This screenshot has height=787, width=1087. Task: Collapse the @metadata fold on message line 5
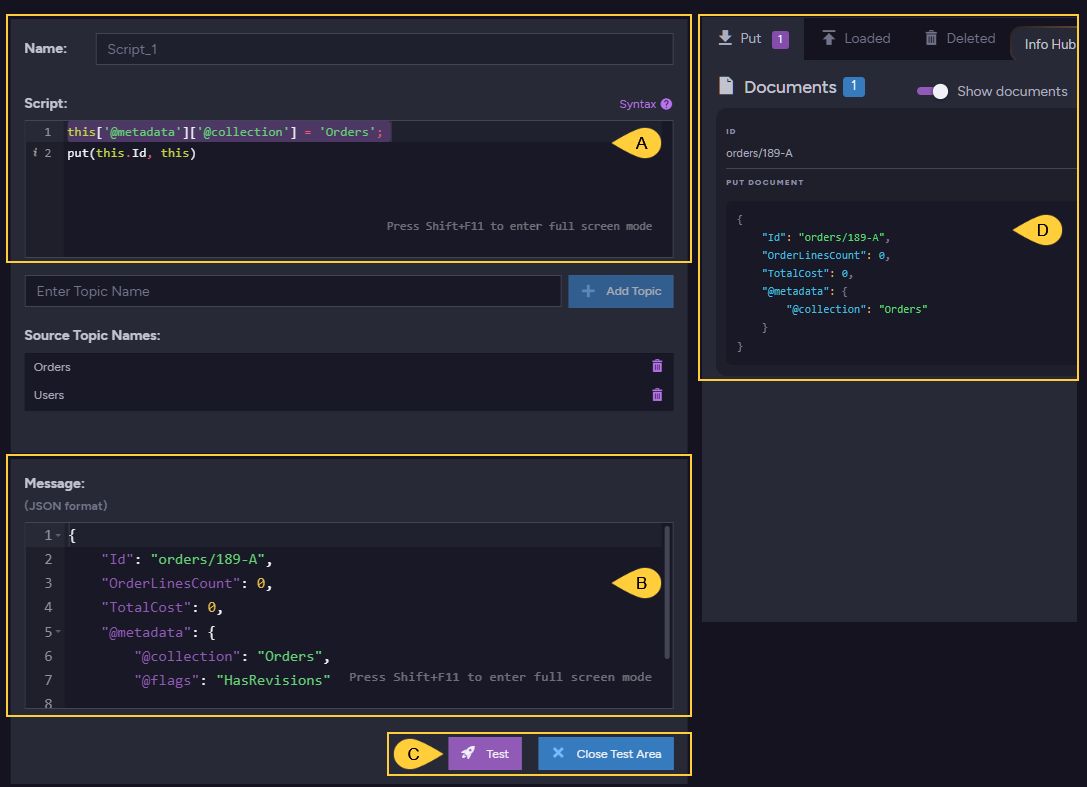tap(58, 632)
